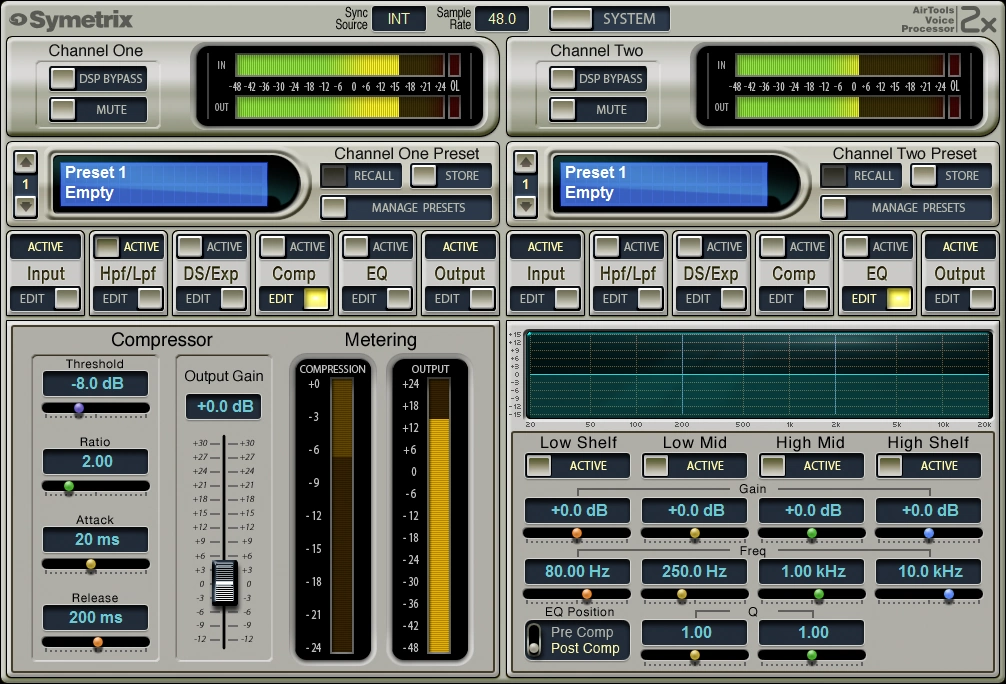Toggle DSP Bypass for Channel One

click(x=98, y=79)
